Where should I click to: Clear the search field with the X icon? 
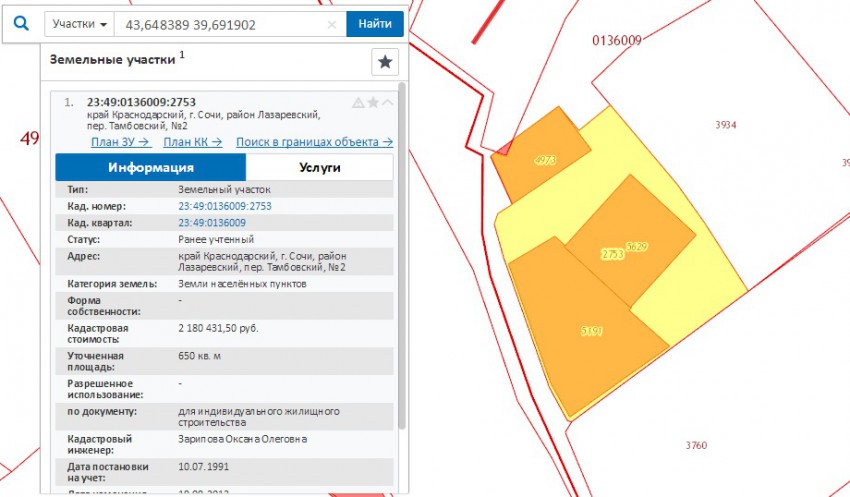tap(332, 25)
